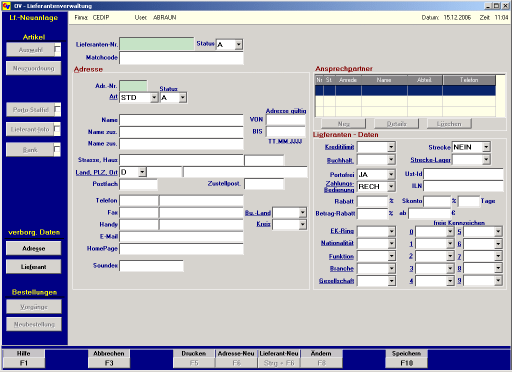Open the EK-Ring dropdown
512x372 pixels.
pos(392,231)
